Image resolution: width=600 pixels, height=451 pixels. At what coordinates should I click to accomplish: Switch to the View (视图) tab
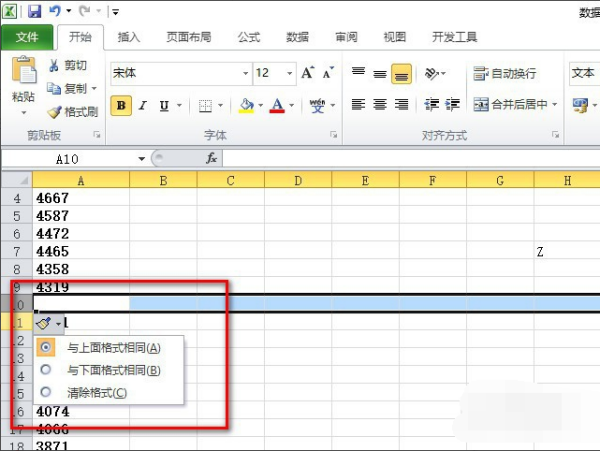tap(395, 37)
